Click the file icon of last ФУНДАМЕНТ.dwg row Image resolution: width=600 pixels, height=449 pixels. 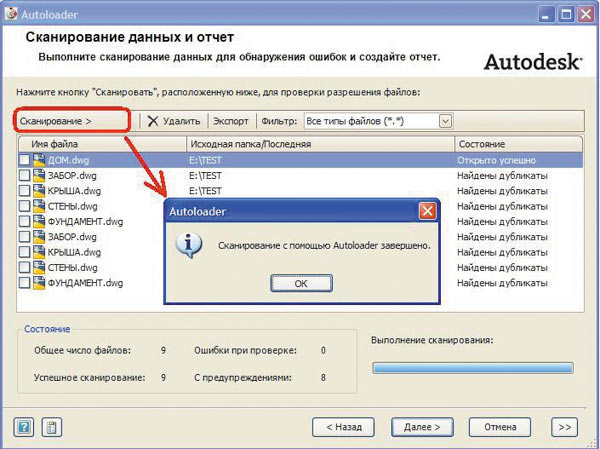[39, 282]
